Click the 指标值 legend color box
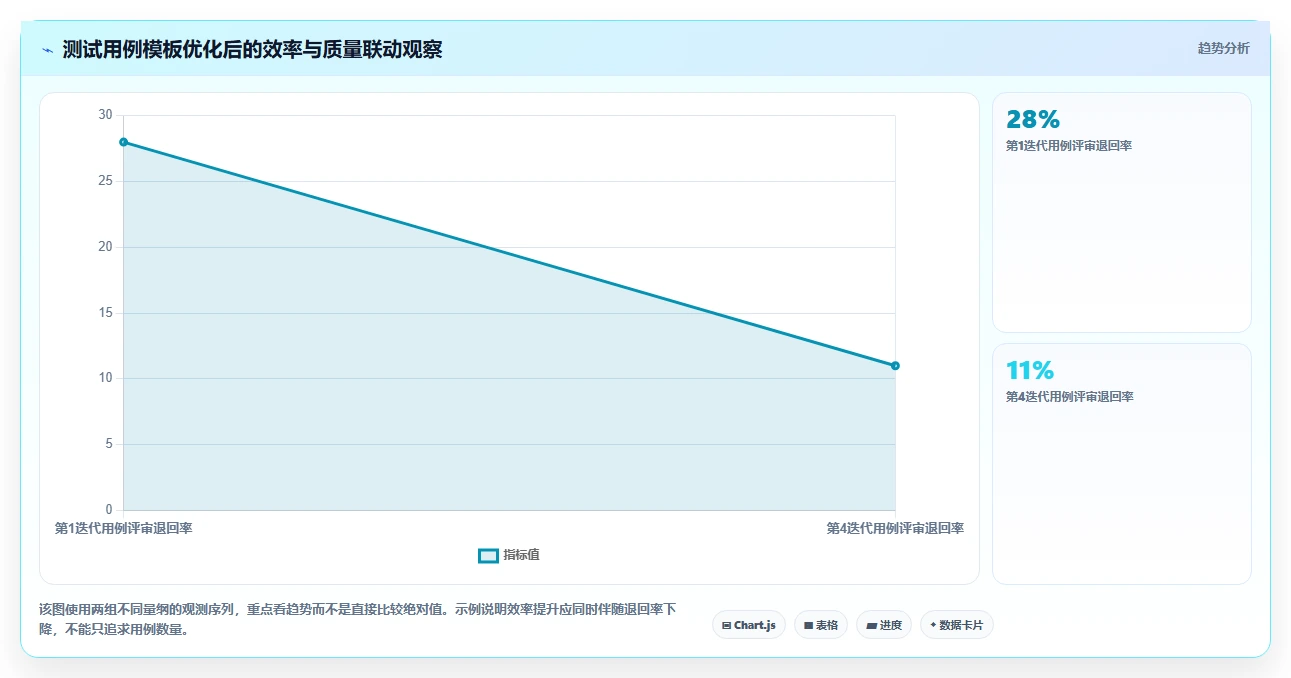 [x=488, y=556]
